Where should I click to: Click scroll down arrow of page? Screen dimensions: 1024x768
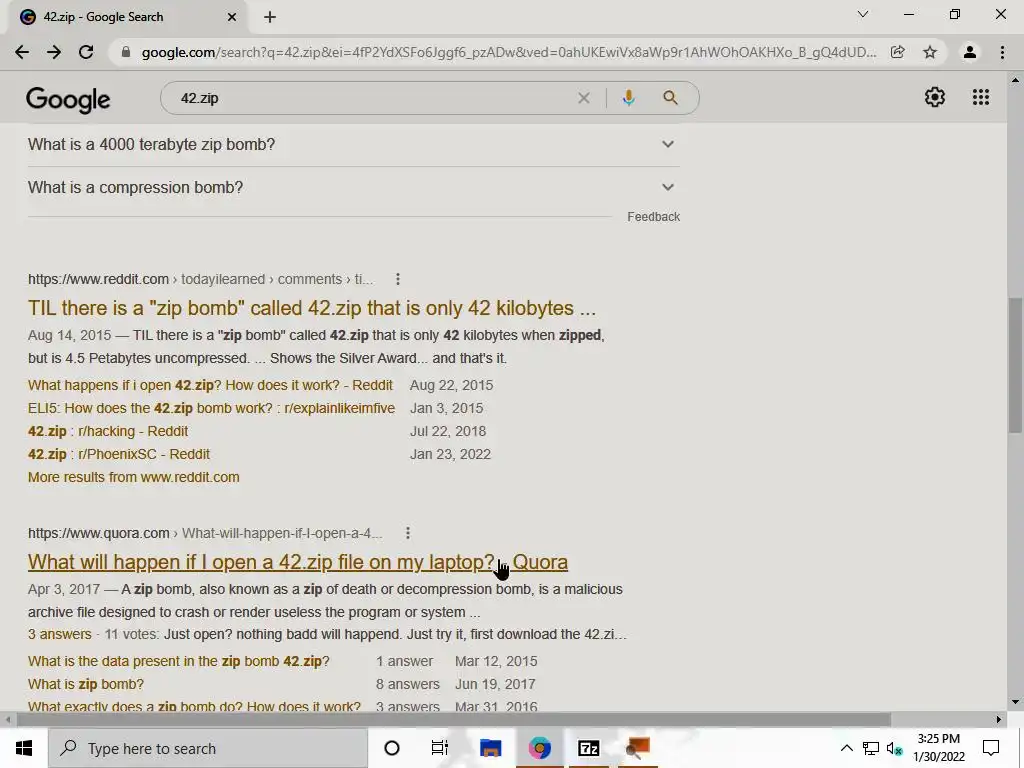[x=1015, y=703]
